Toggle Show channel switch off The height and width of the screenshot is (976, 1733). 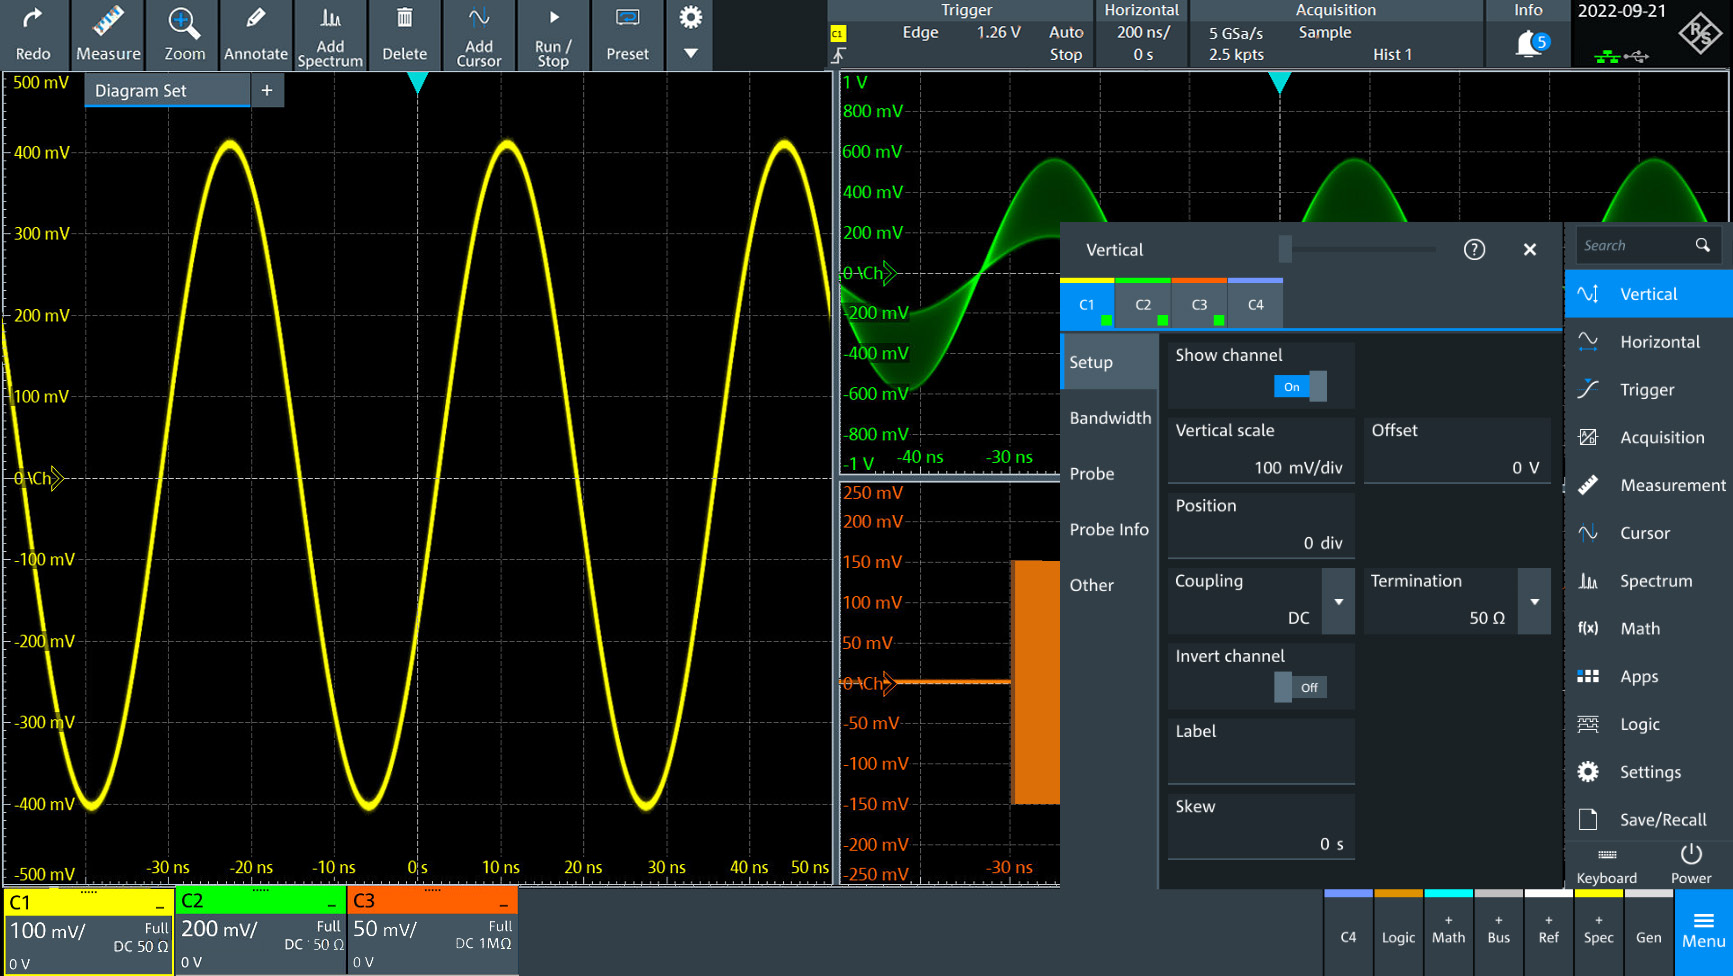pos(1300,387)
